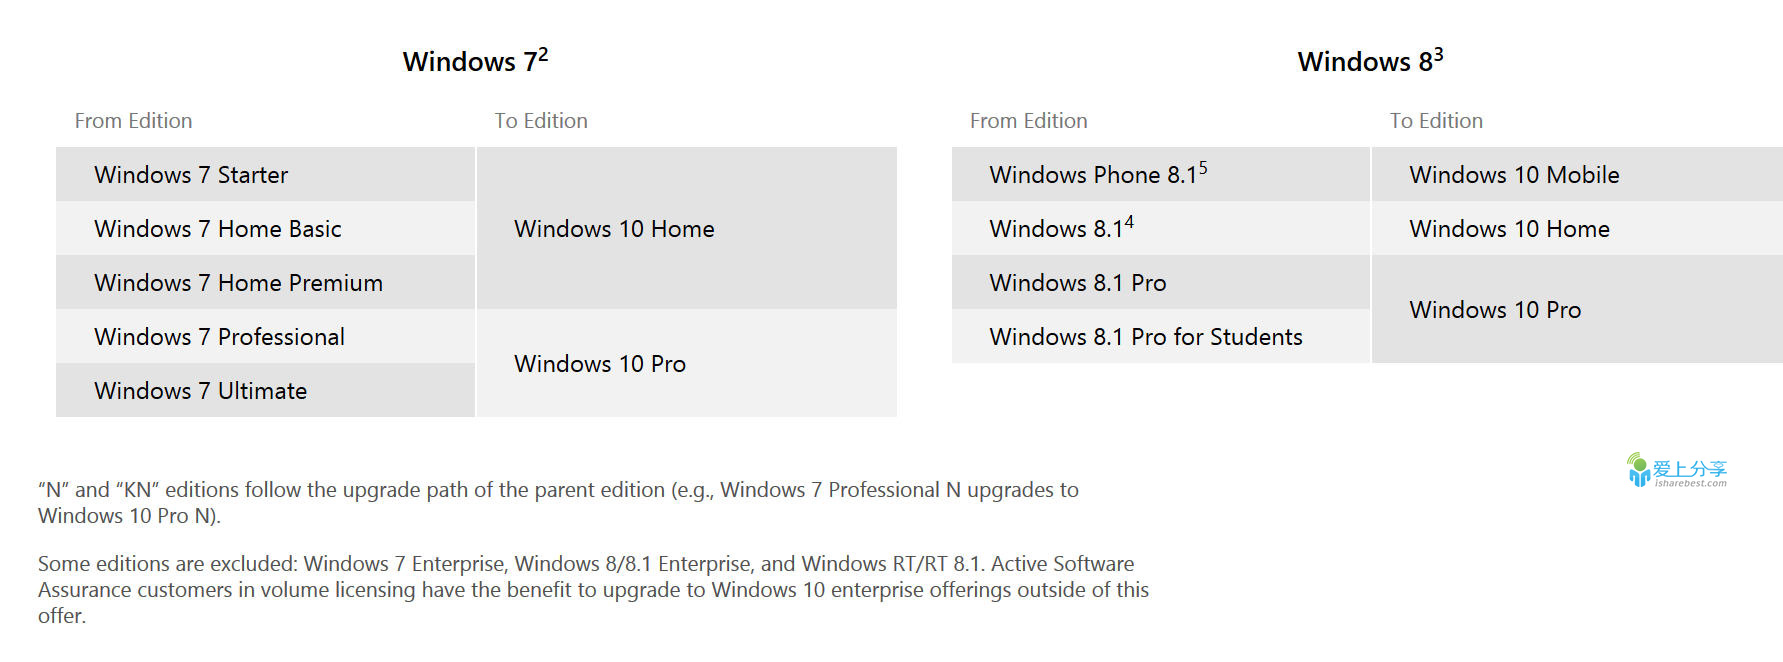Click the Windows Phone 8.1 cell
Image resolution: width=1783 pixels, height=662 pixels.
[1160, 174]
